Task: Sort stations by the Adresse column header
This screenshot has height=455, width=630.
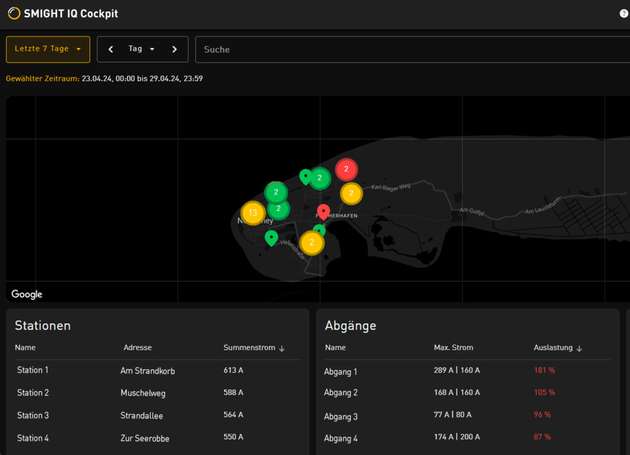Action: tap(137, 347)
